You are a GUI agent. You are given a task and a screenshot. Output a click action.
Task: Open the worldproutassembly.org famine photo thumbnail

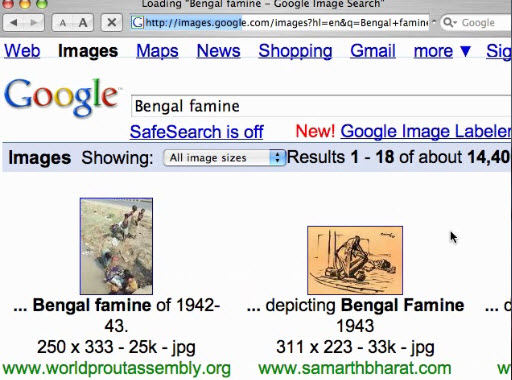116,246
